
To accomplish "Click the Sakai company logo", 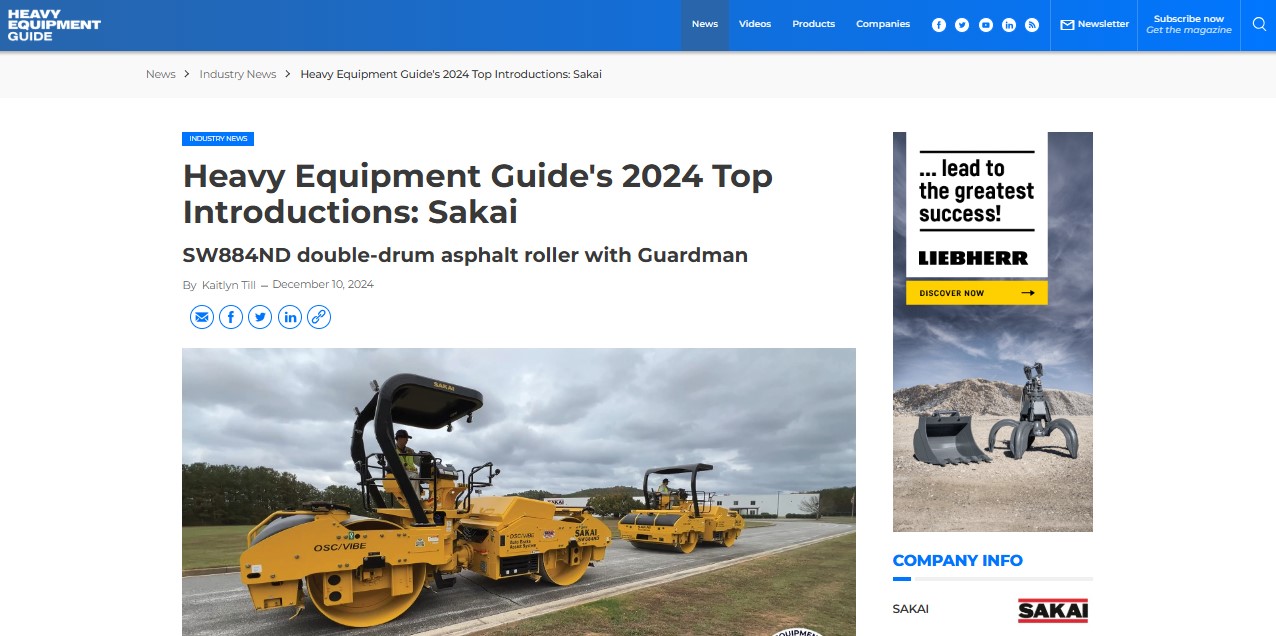I will tap(1053, 610).
